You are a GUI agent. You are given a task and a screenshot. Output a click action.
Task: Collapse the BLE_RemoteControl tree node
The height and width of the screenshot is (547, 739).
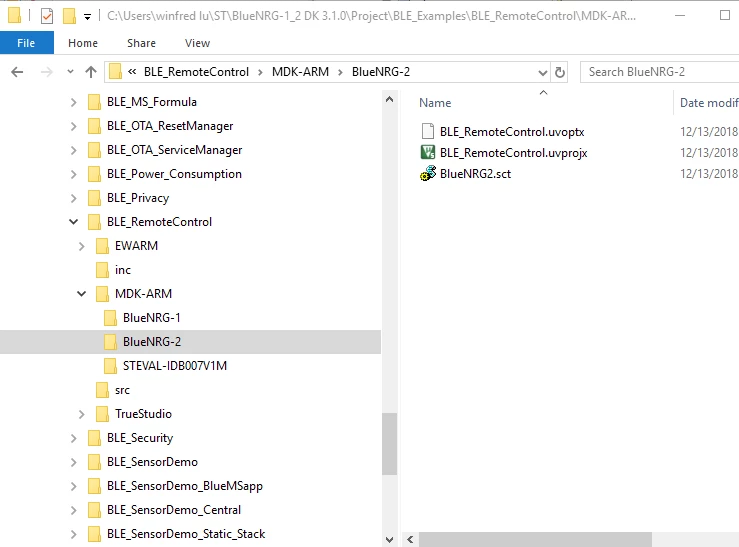pyautogui.click(x=74, y=221)
